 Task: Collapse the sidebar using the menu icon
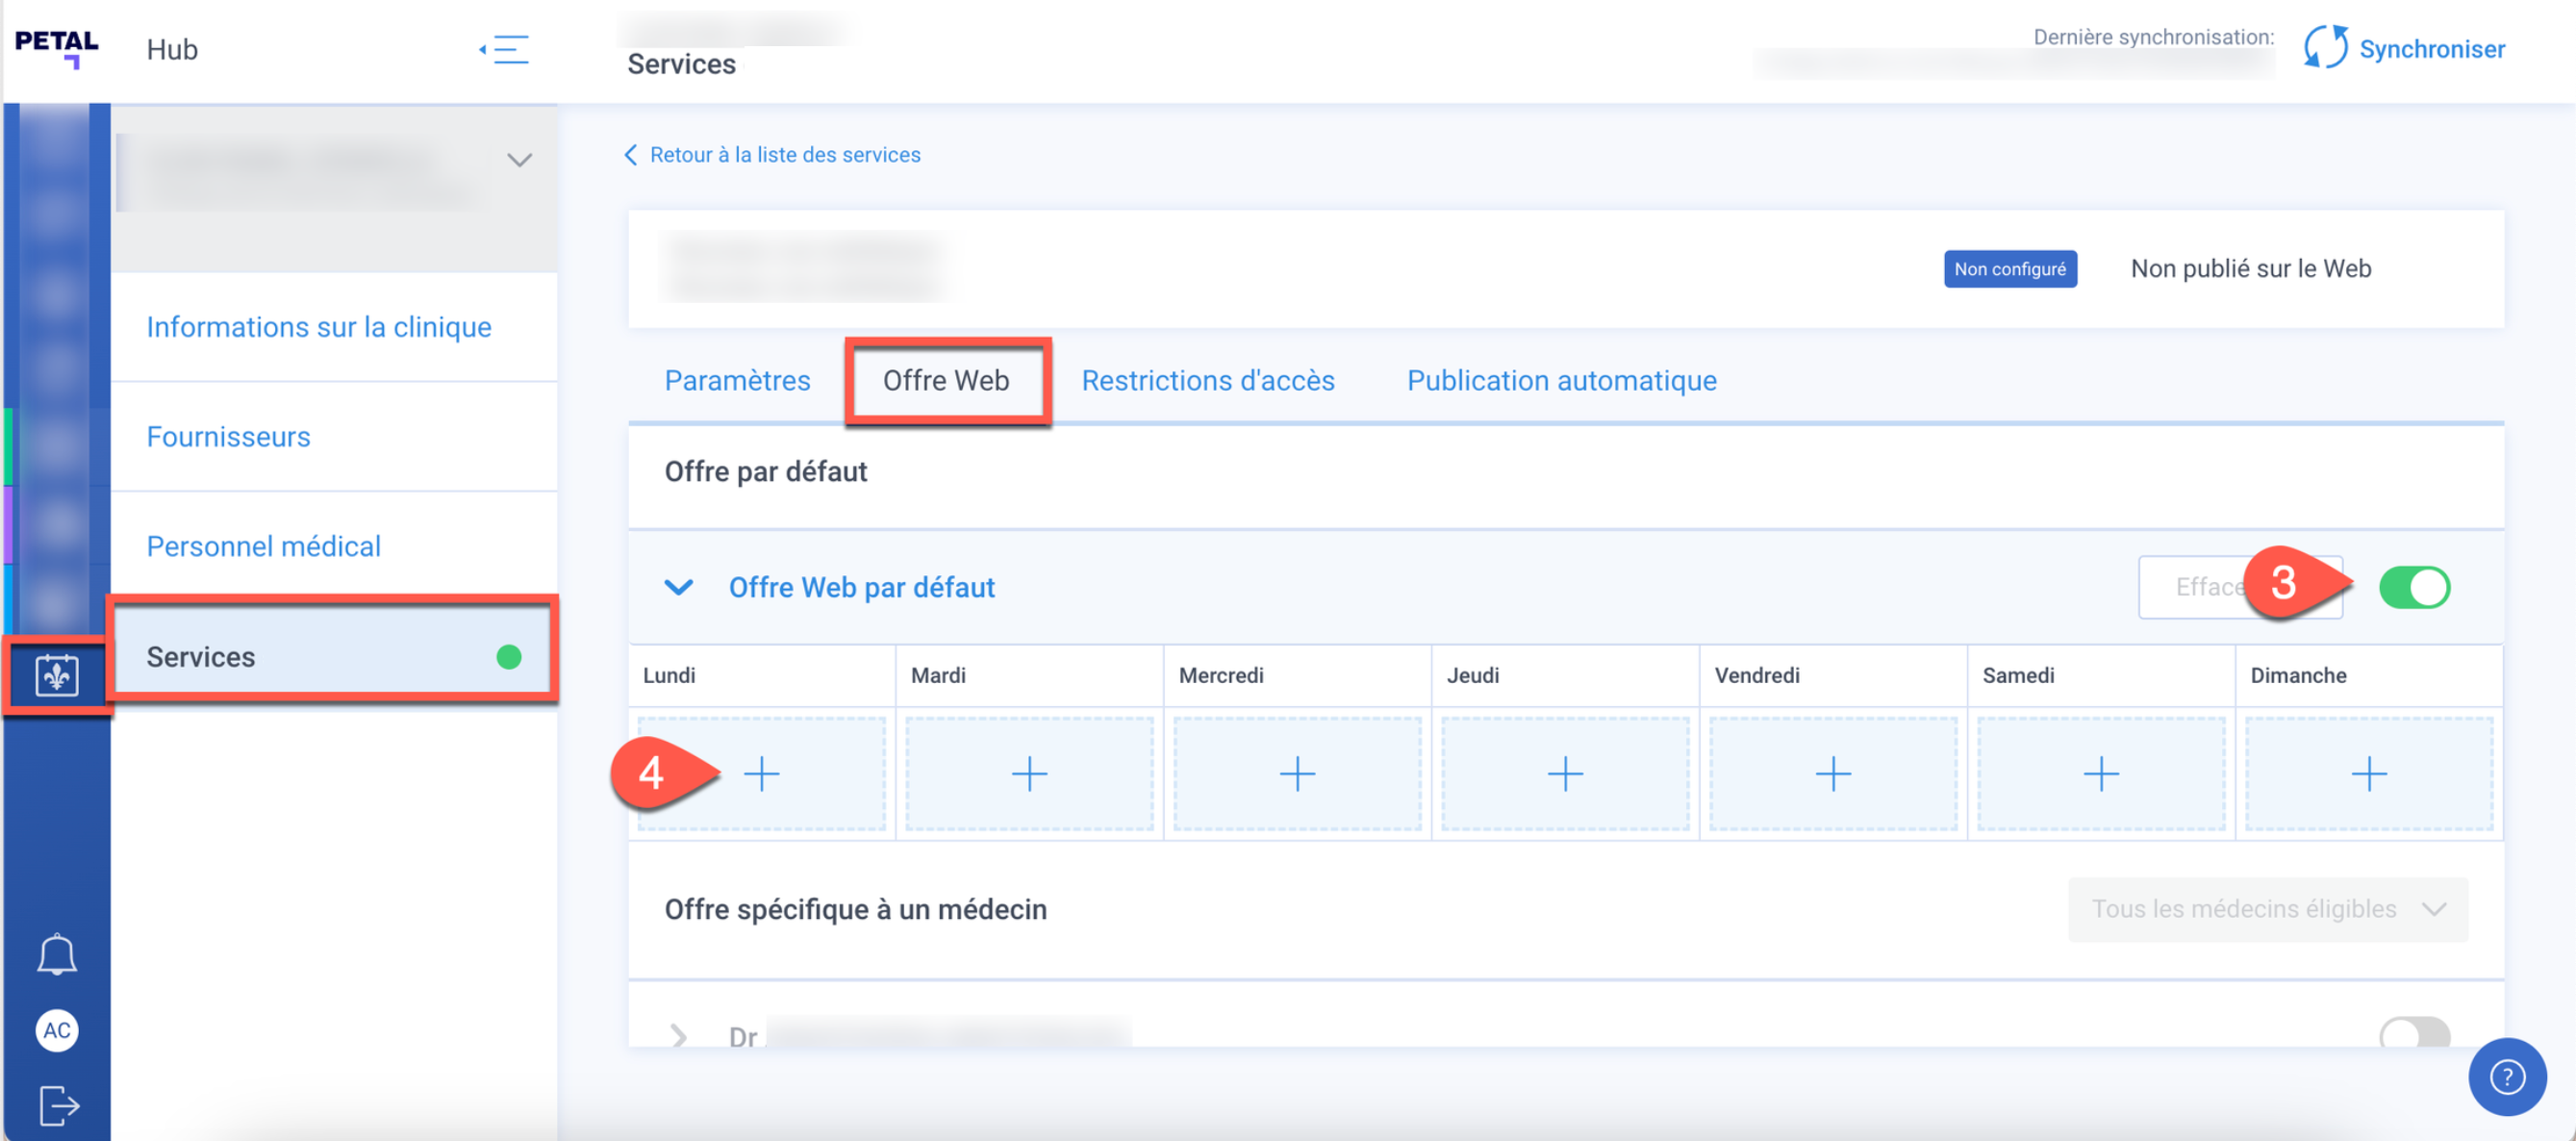tap(505, 49)
